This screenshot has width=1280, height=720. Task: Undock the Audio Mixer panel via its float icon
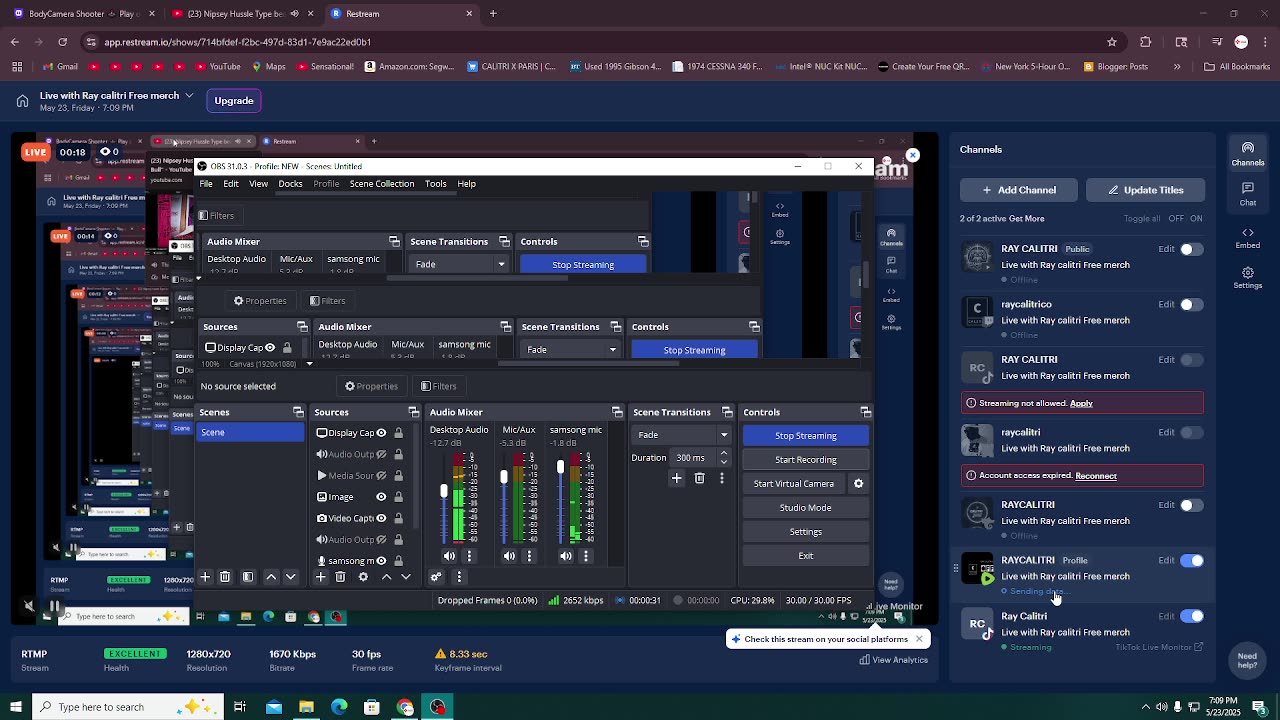[x=617, y=412]
